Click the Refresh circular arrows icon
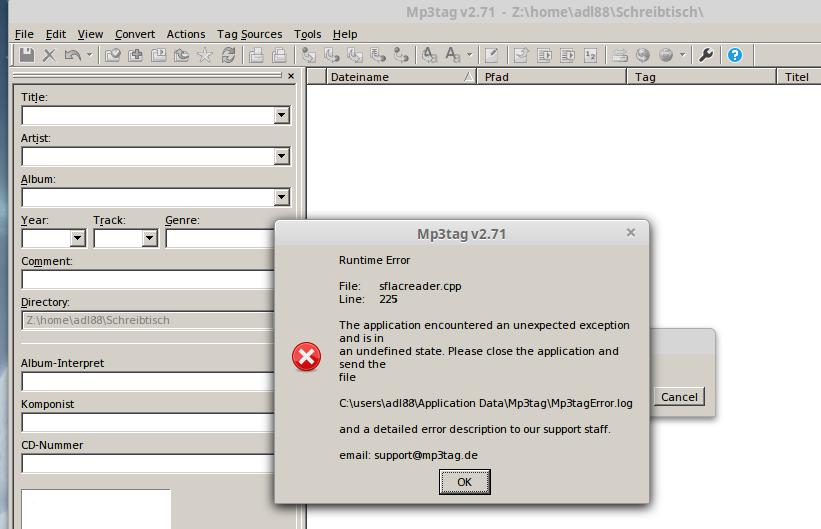The height and width of the screenshot is (529, 821). pyautogui.click(x=228, y=54)
